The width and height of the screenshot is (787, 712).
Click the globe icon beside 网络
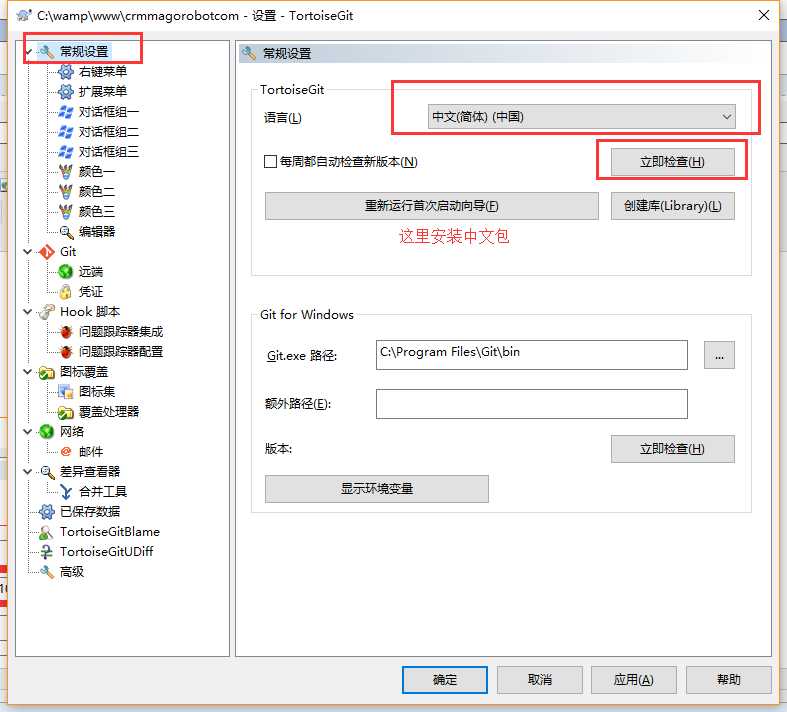pyautogui.click(x=47, y=432)
